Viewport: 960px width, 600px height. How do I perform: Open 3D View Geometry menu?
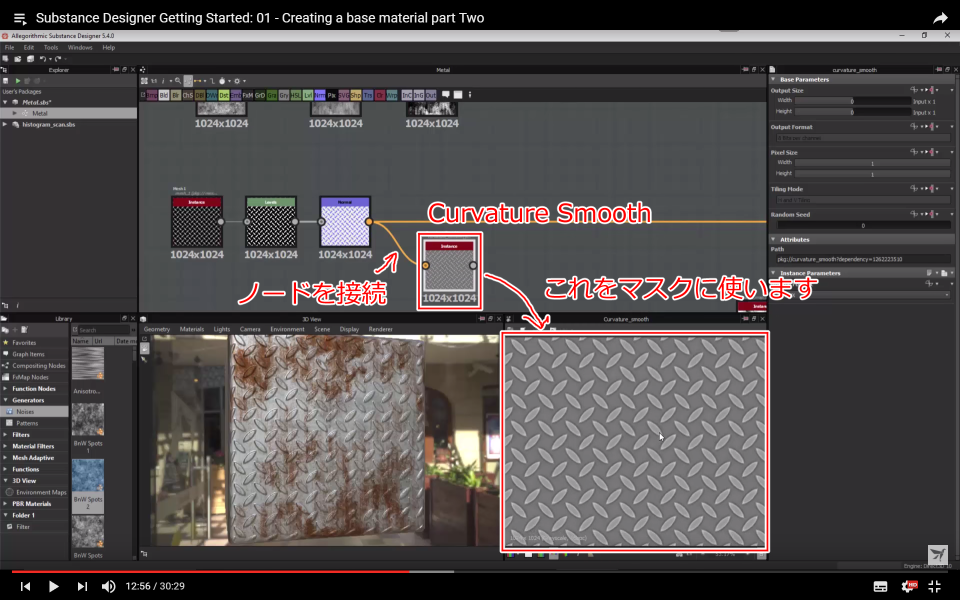[x=157, y=329]
